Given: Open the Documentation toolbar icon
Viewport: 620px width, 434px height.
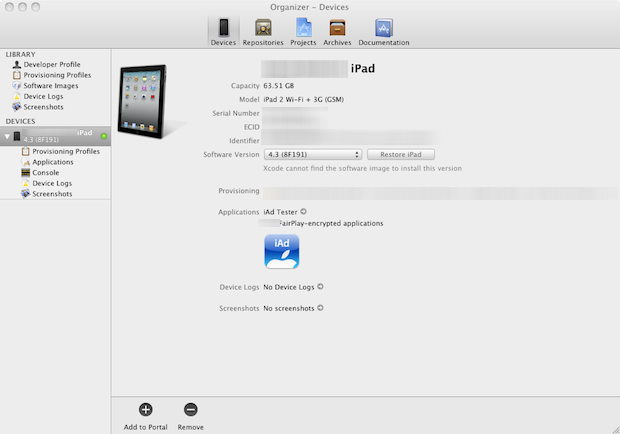Looking at the screenshot, I should (x=383, y=29).
